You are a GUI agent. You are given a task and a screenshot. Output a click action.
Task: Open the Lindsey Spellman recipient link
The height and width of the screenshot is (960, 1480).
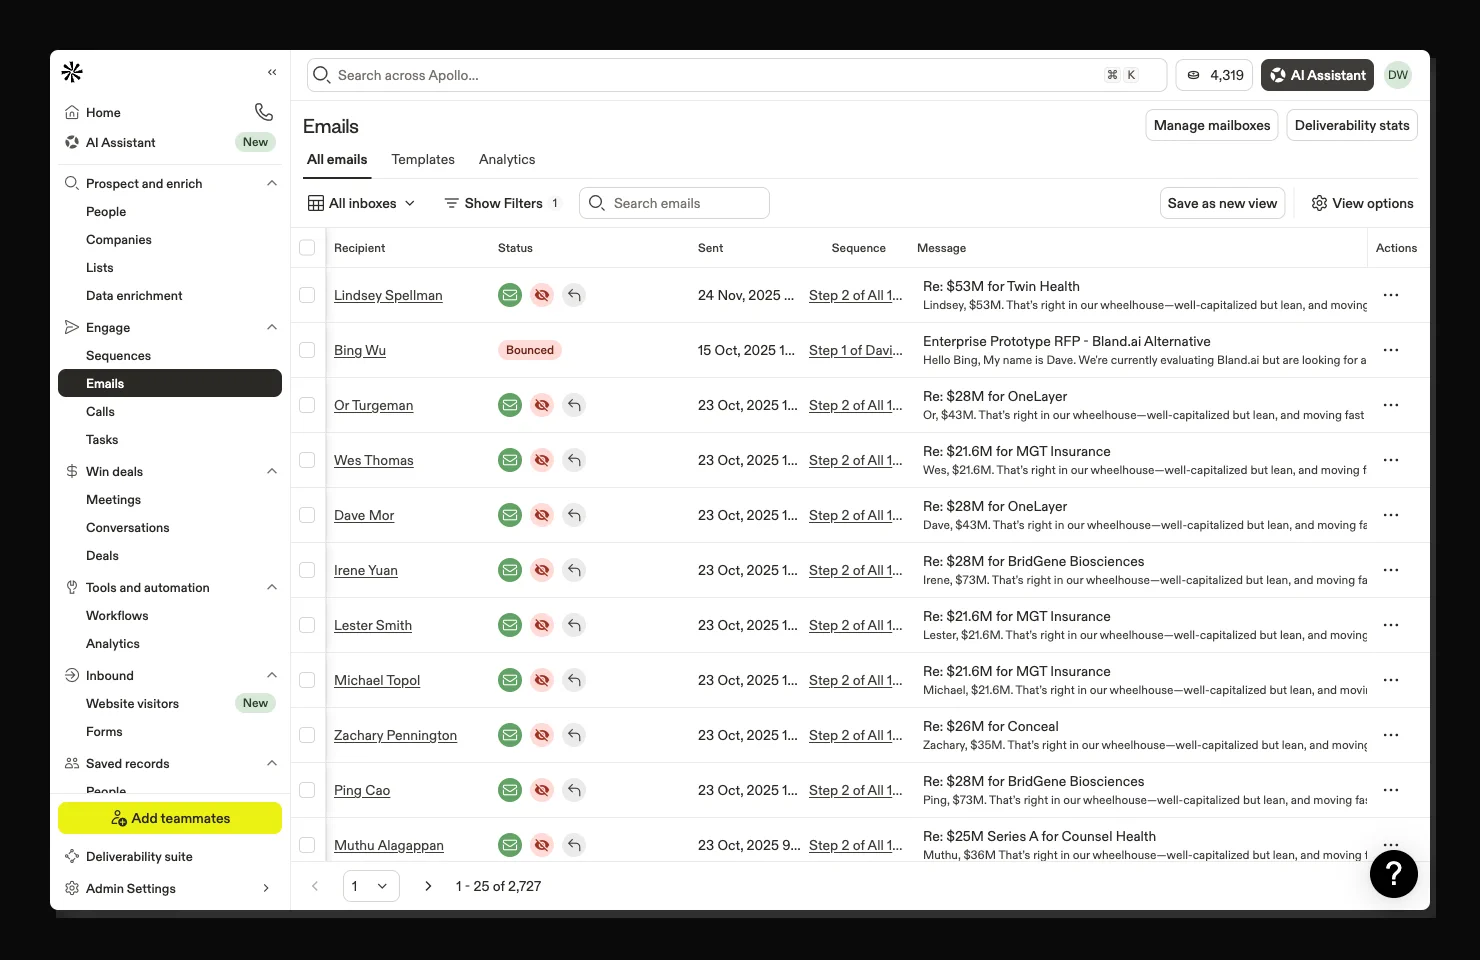tap(388, 295)
